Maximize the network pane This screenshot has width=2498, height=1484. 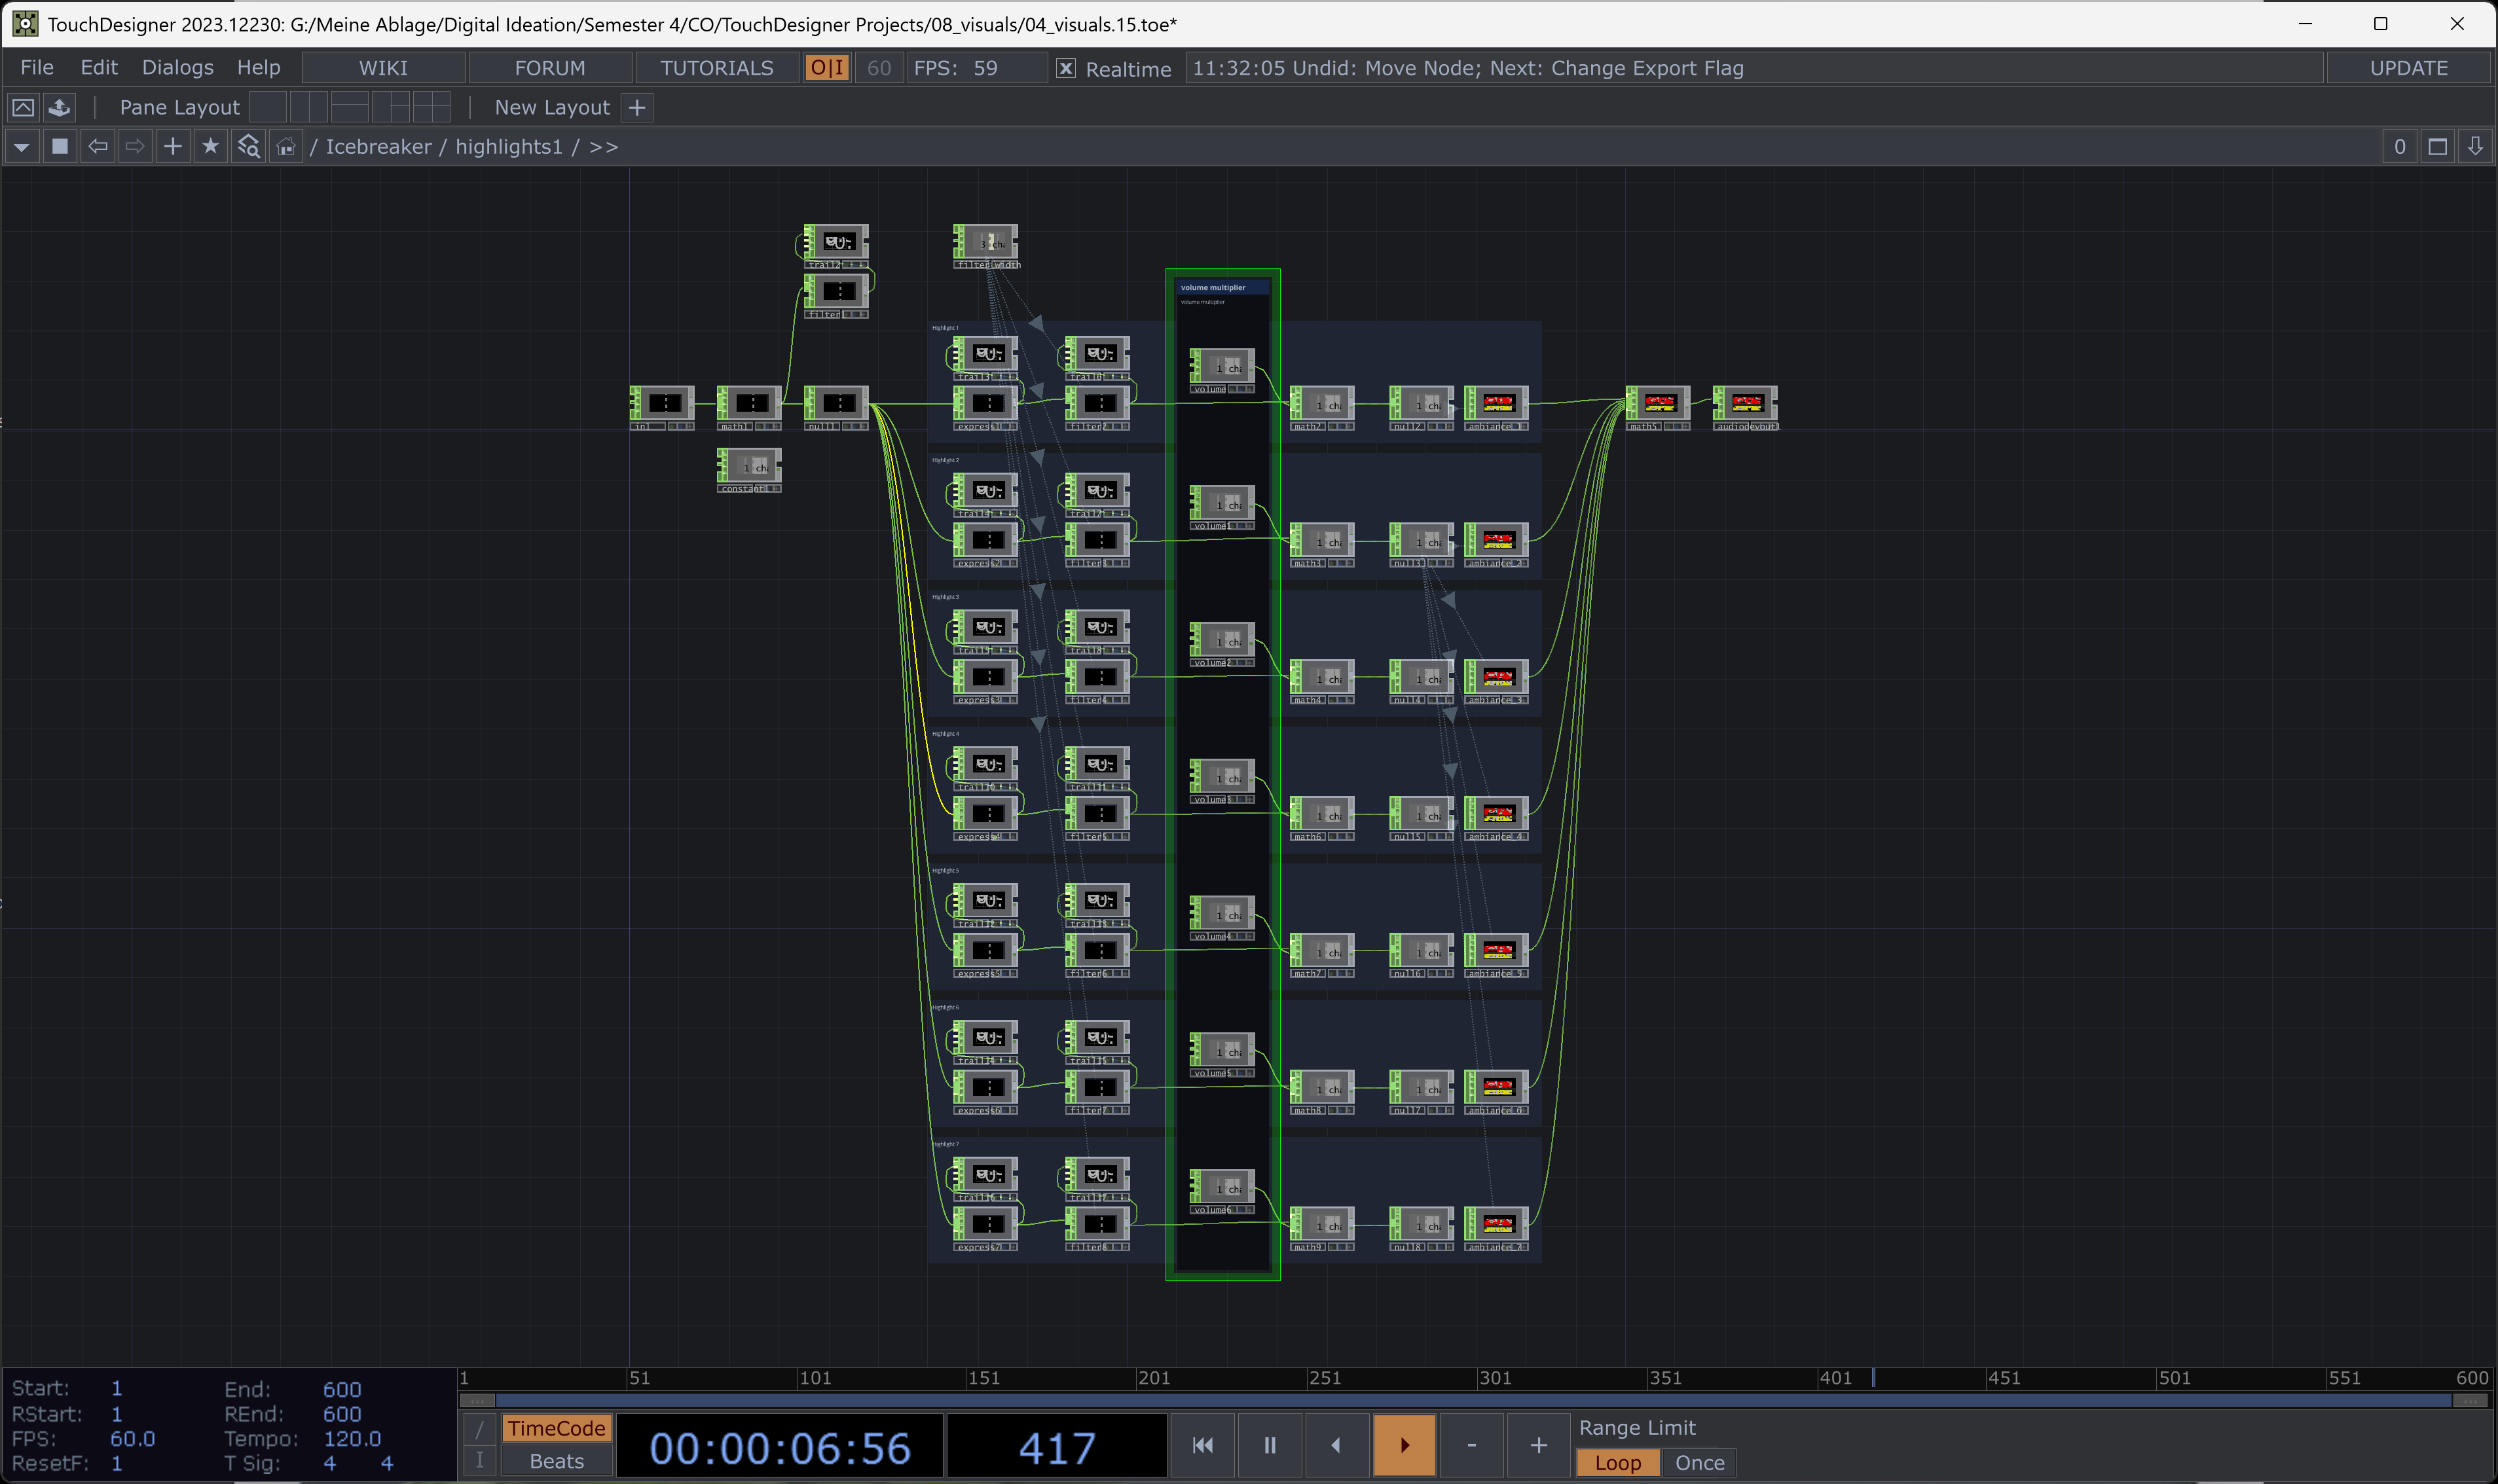click(x=2438, y=147)
